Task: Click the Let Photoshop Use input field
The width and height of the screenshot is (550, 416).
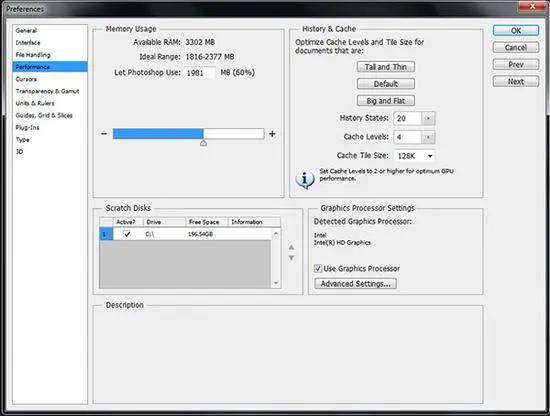Action: click(200, 73)
